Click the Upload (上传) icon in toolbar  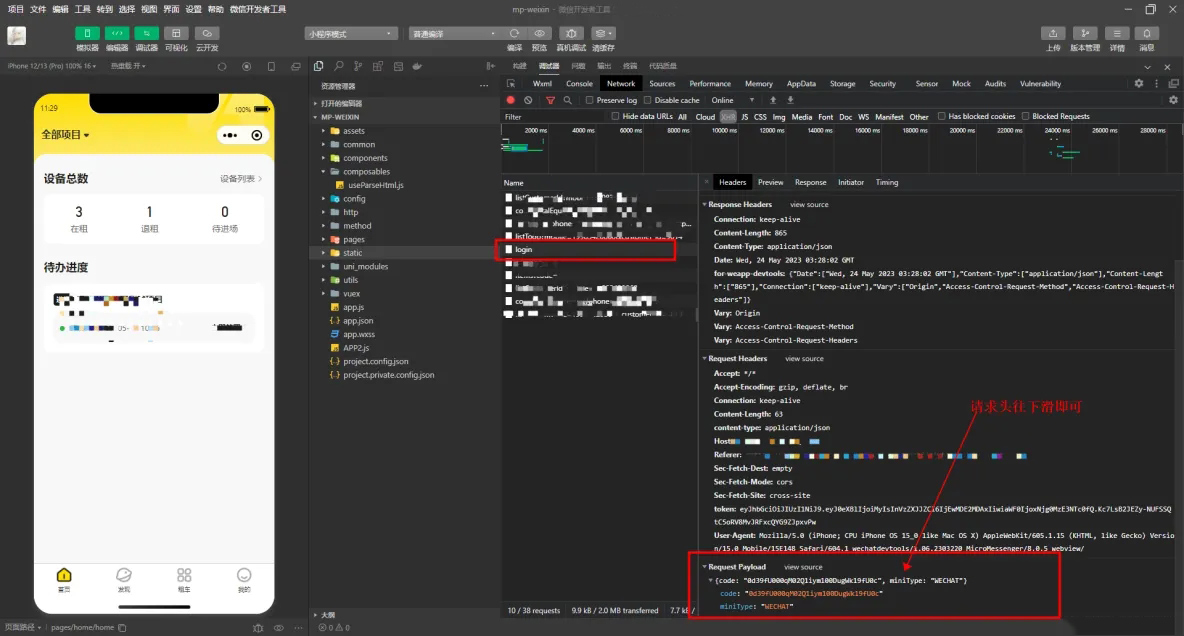click(1053, 33)
